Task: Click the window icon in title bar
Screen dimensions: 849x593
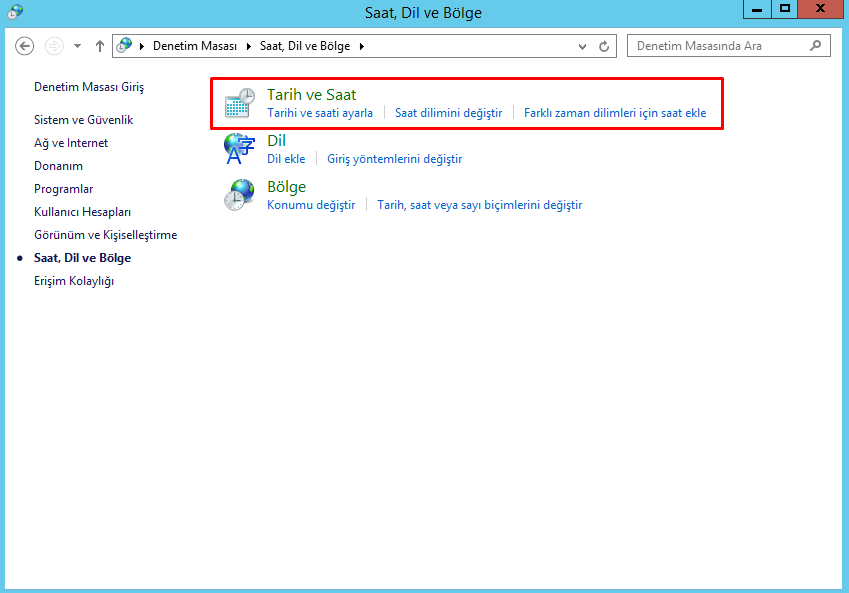Action: 15,11
